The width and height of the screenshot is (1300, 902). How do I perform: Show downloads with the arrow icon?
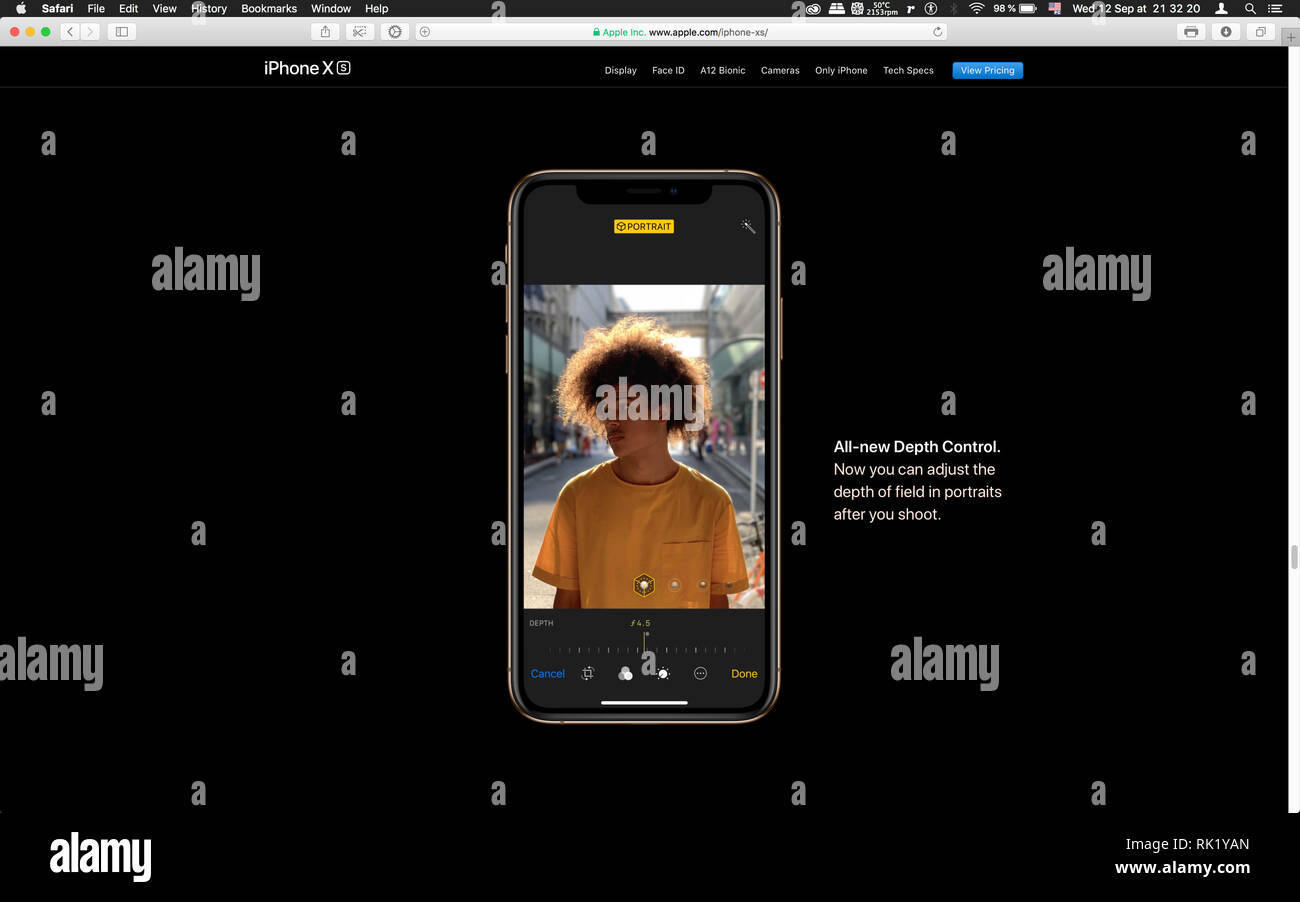(1226, 32)
